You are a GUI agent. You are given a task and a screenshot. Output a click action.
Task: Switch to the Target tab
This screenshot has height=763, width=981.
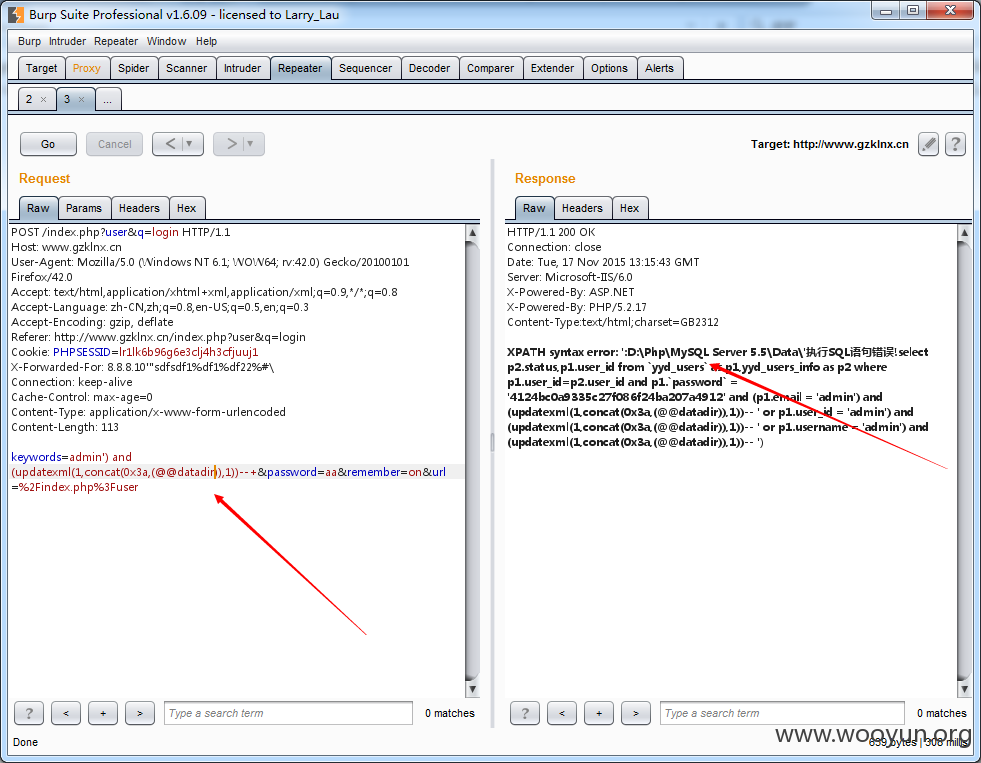coord(41,68)
